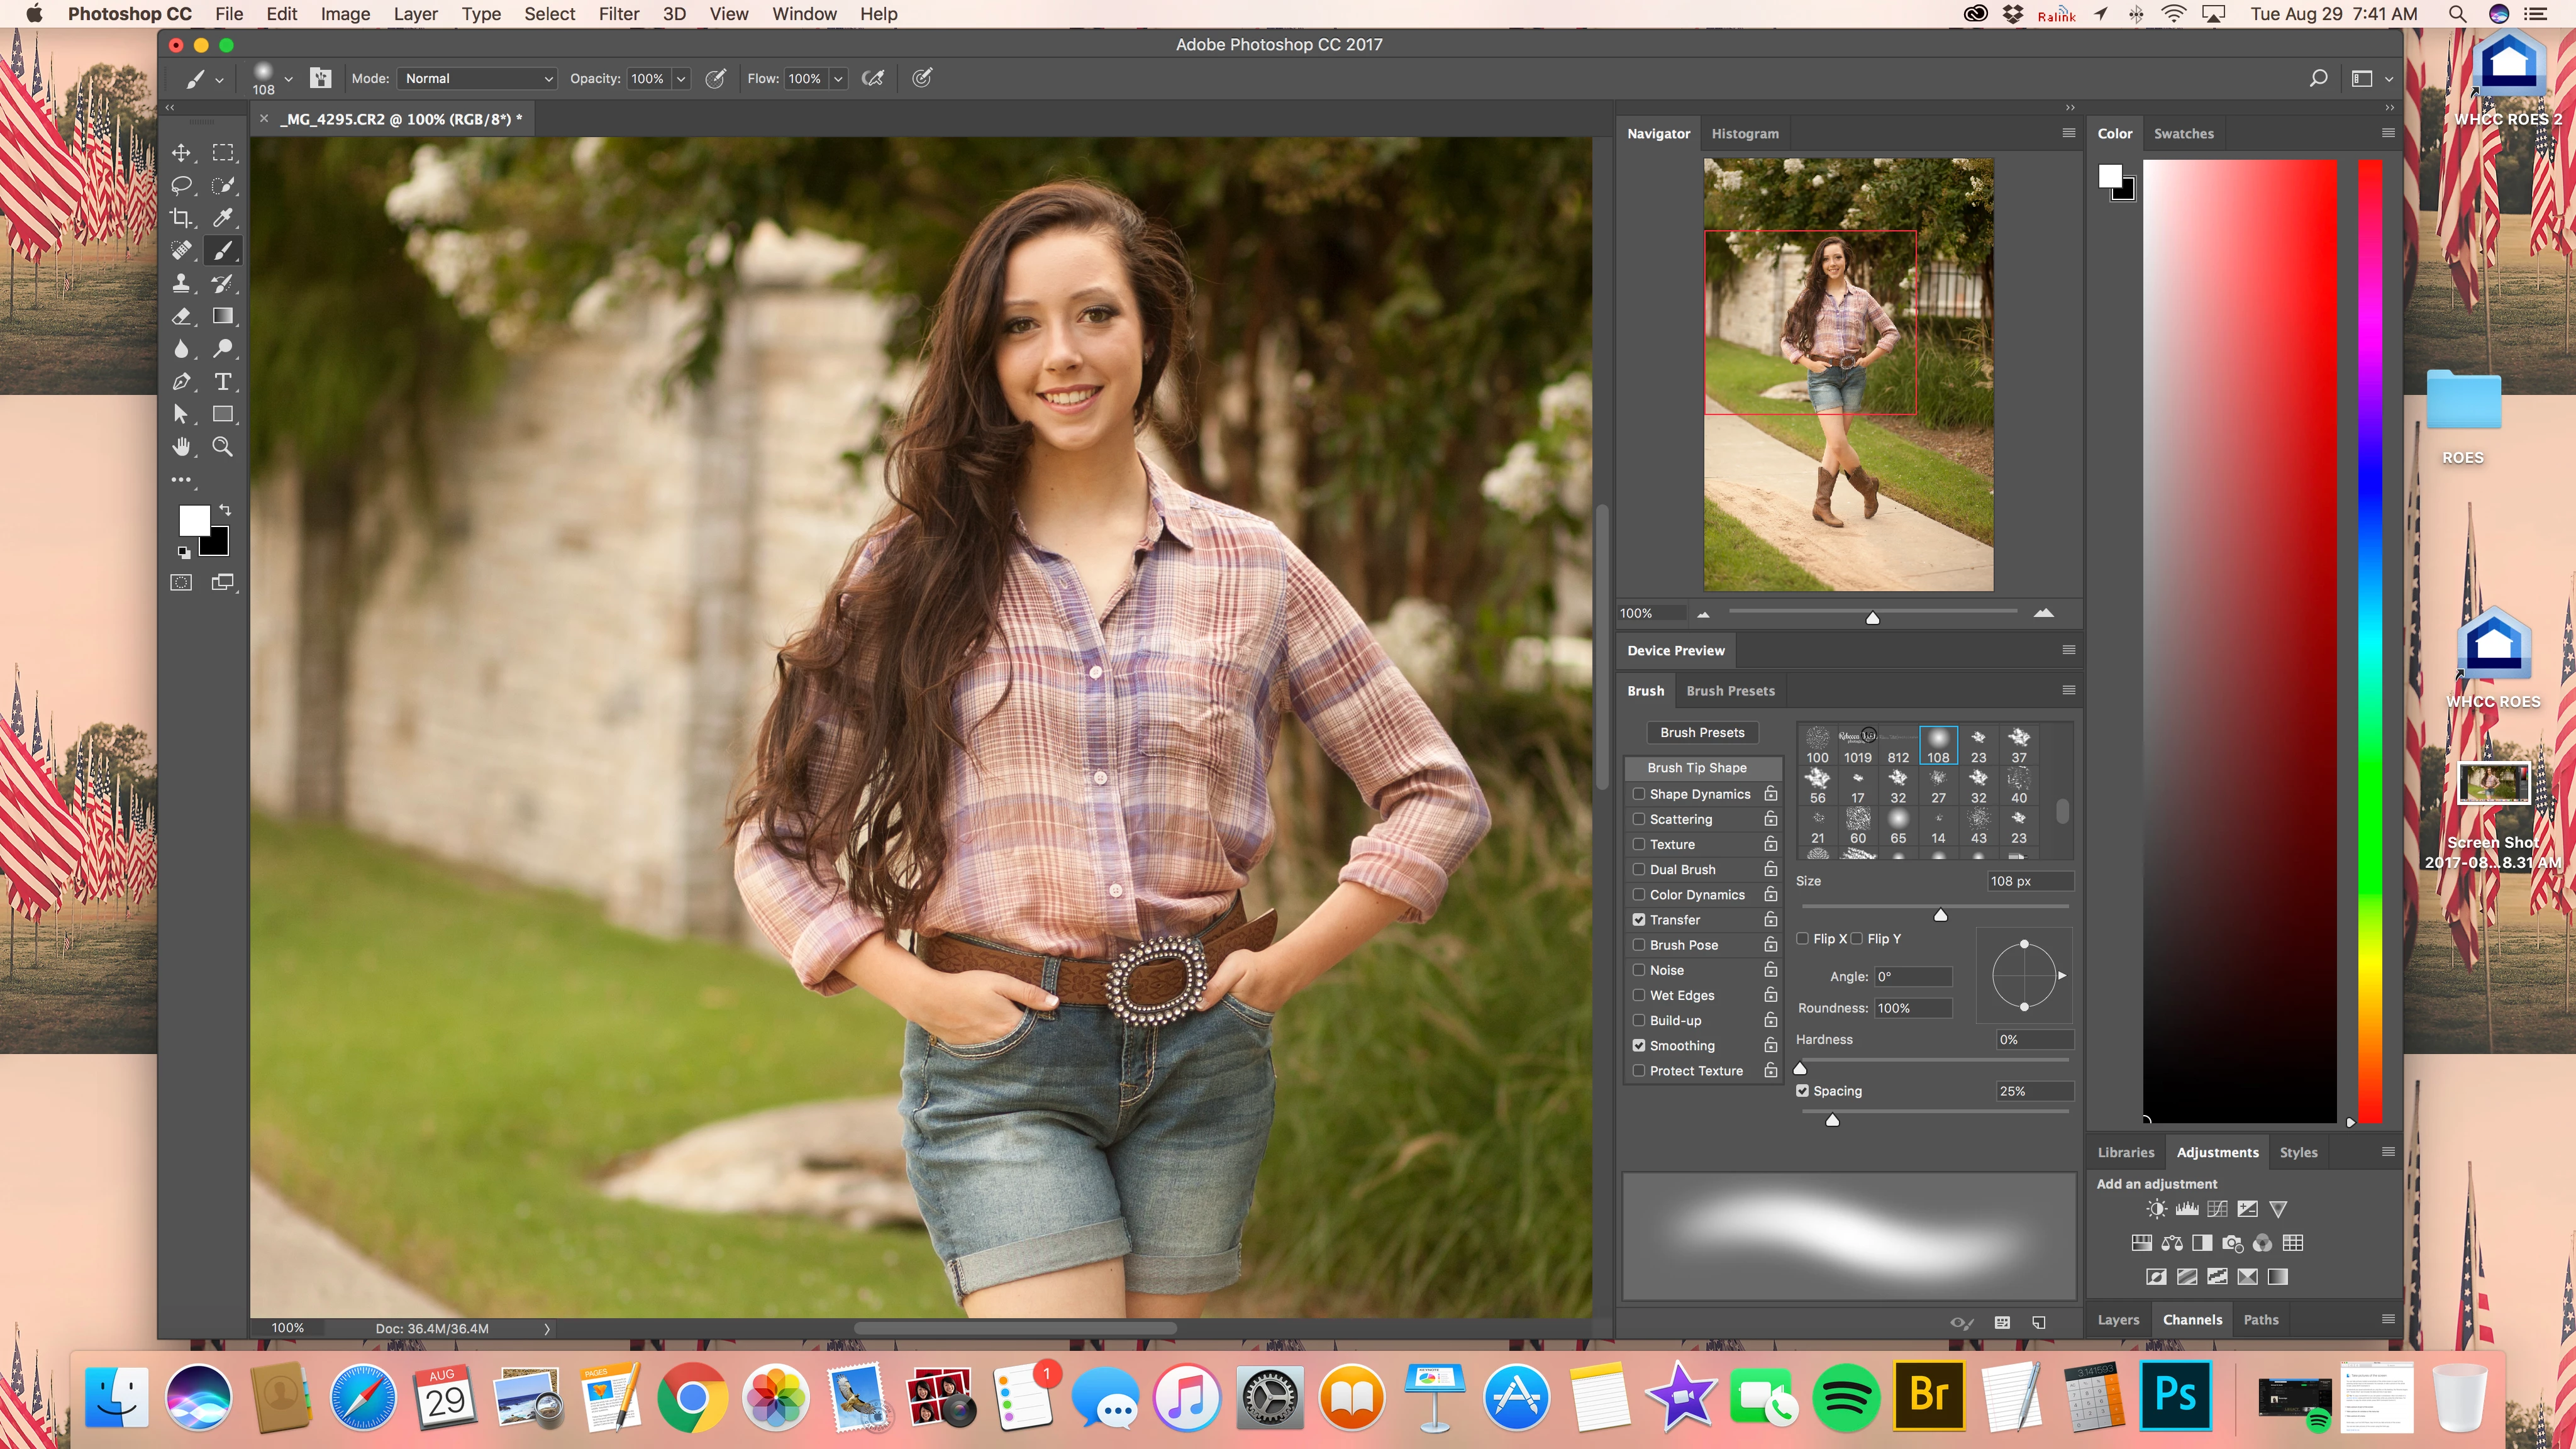Screen dimensions: 2576x1449
Task: Click the brush Size slider handle
Action: 1940,915
